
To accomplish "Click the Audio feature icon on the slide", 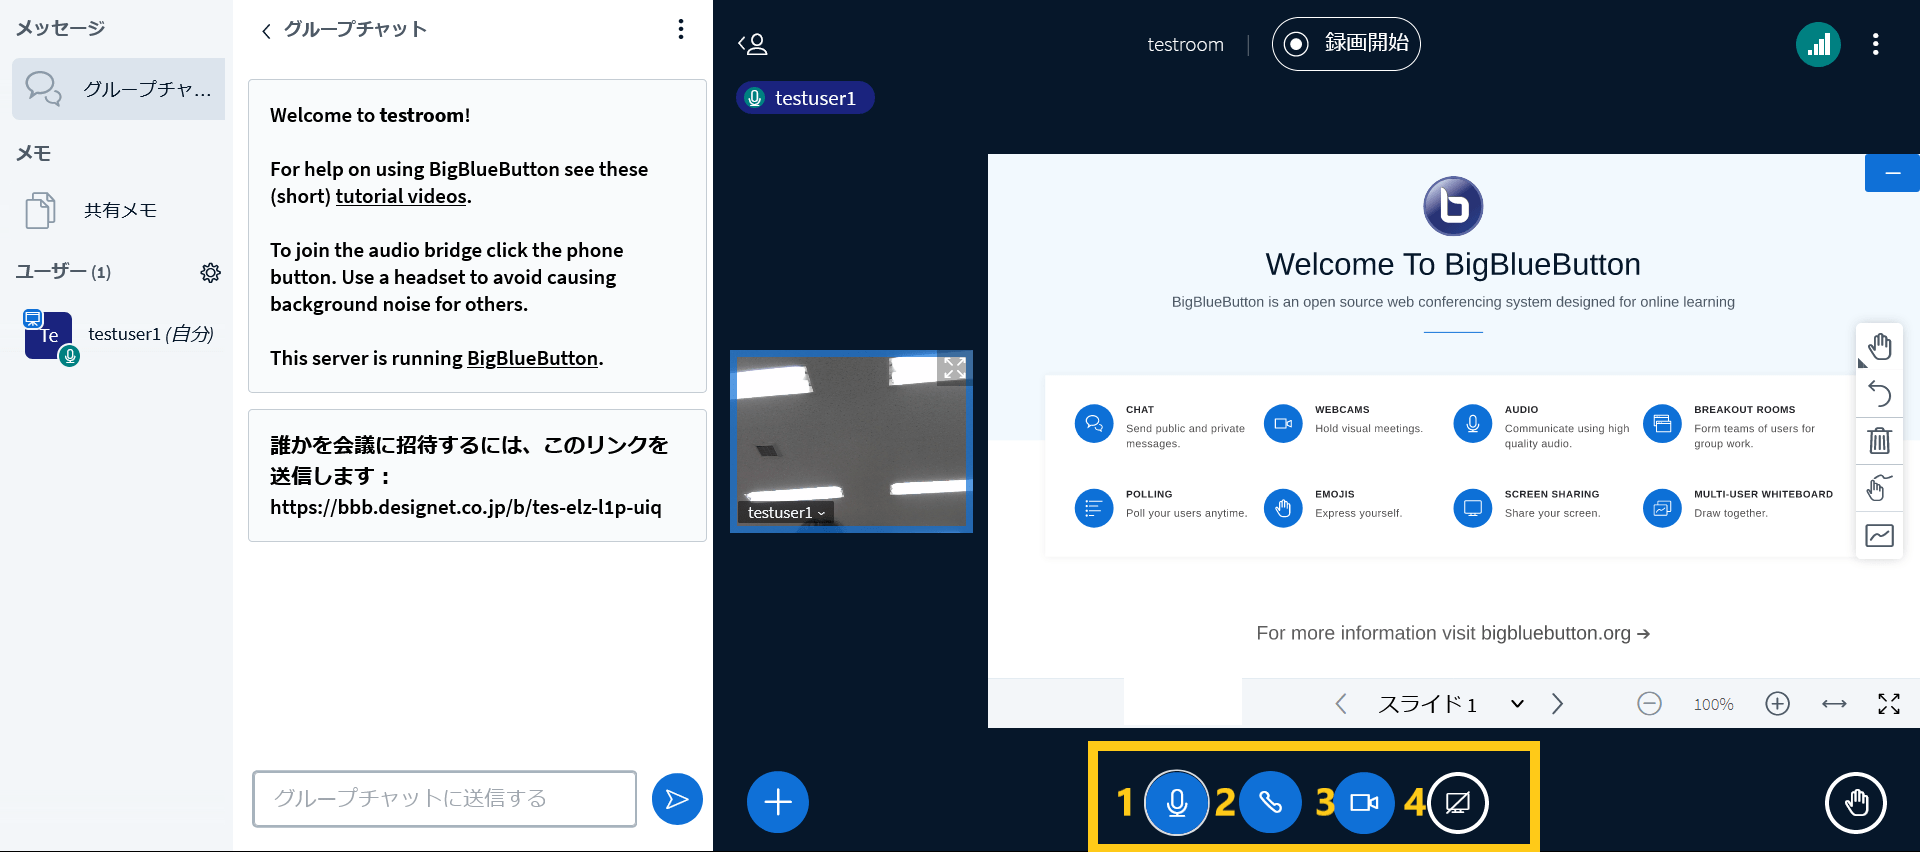I will click(x=1473, y=424).
